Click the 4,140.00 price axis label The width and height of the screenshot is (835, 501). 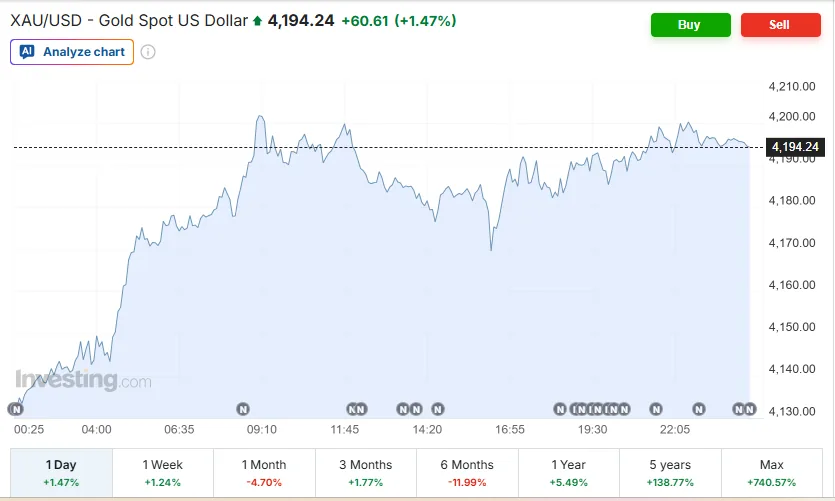click(x=792, y=369)
